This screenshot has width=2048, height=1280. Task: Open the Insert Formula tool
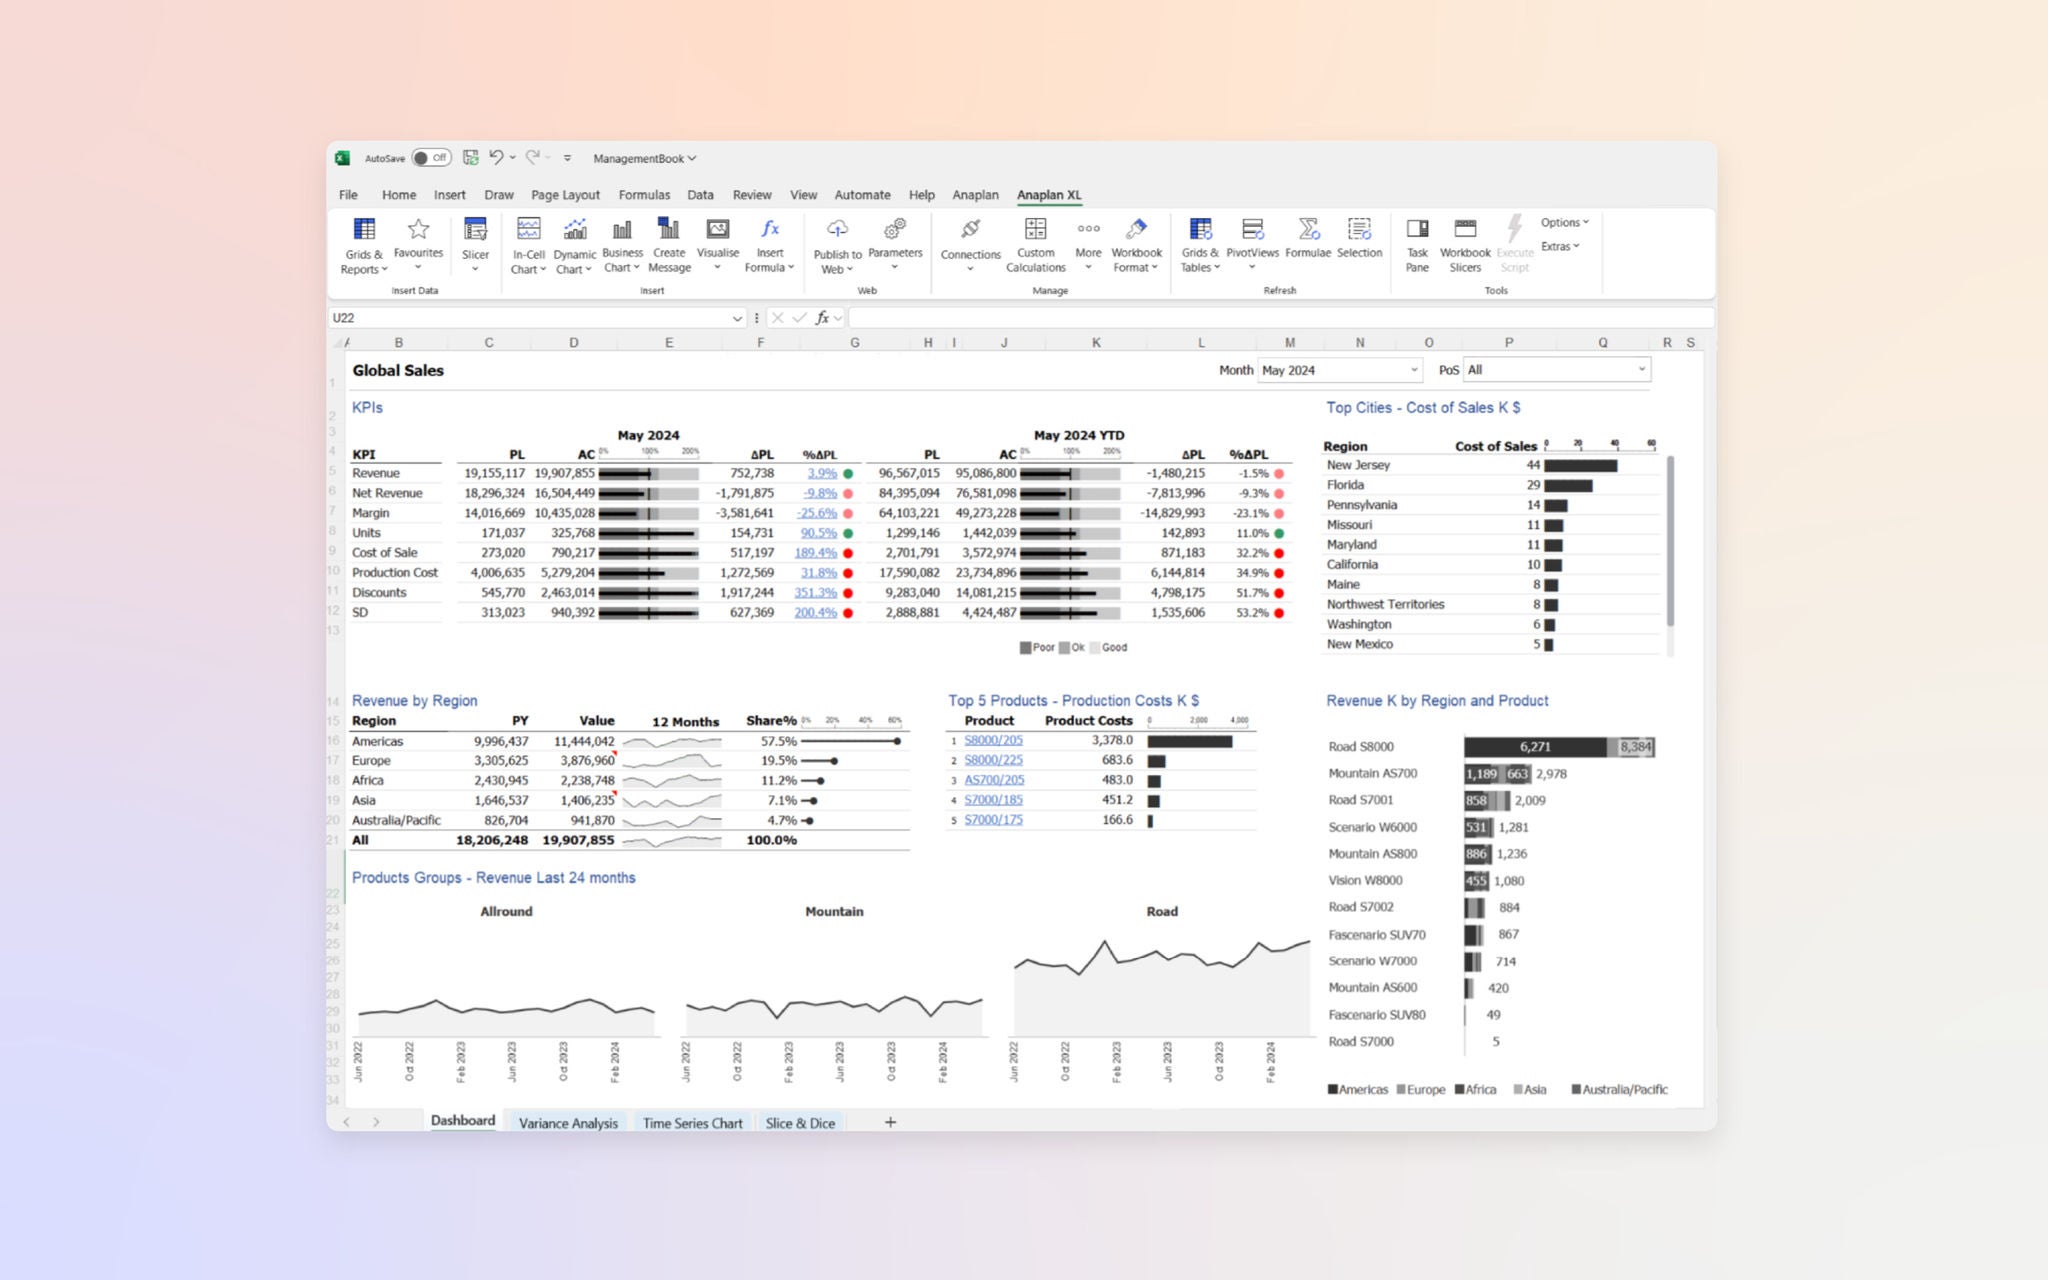point(769,244)
